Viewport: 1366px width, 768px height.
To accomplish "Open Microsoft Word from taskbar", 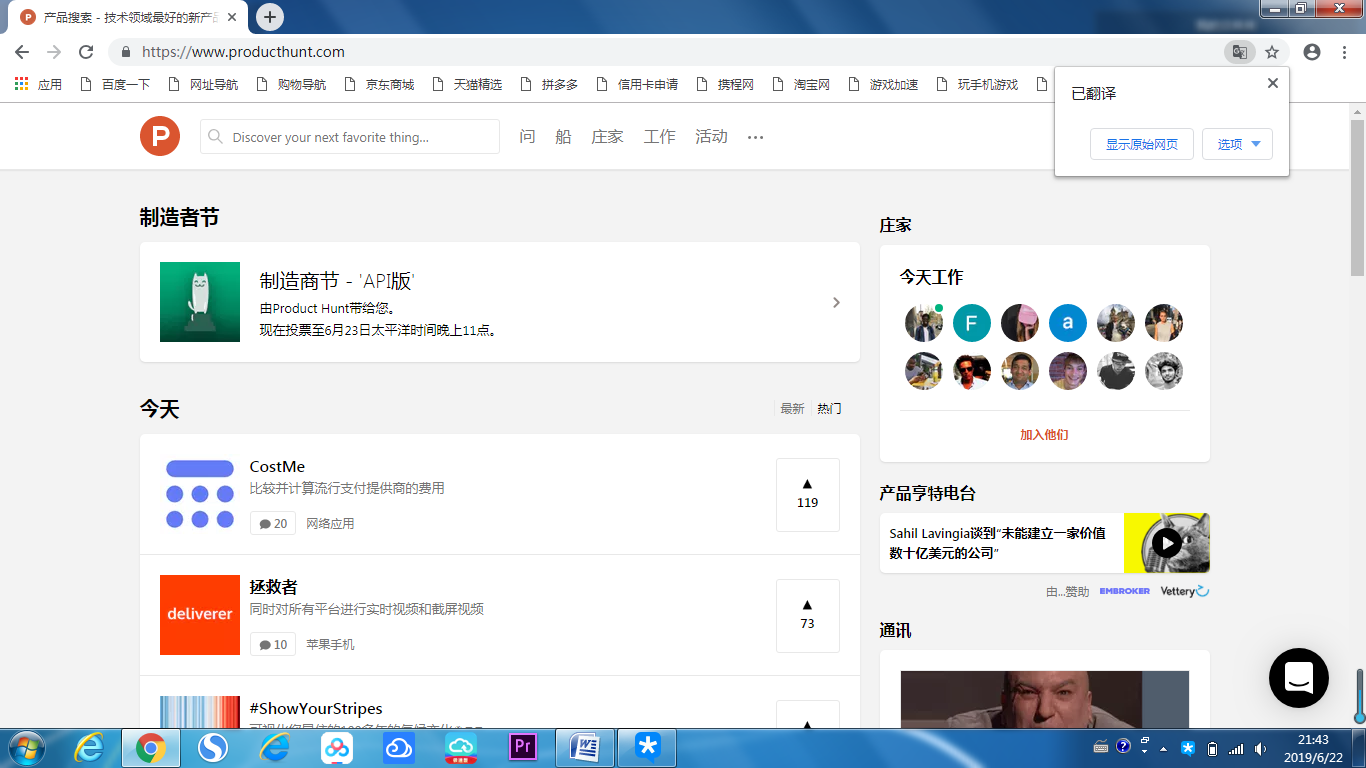I will pos(585,748).
